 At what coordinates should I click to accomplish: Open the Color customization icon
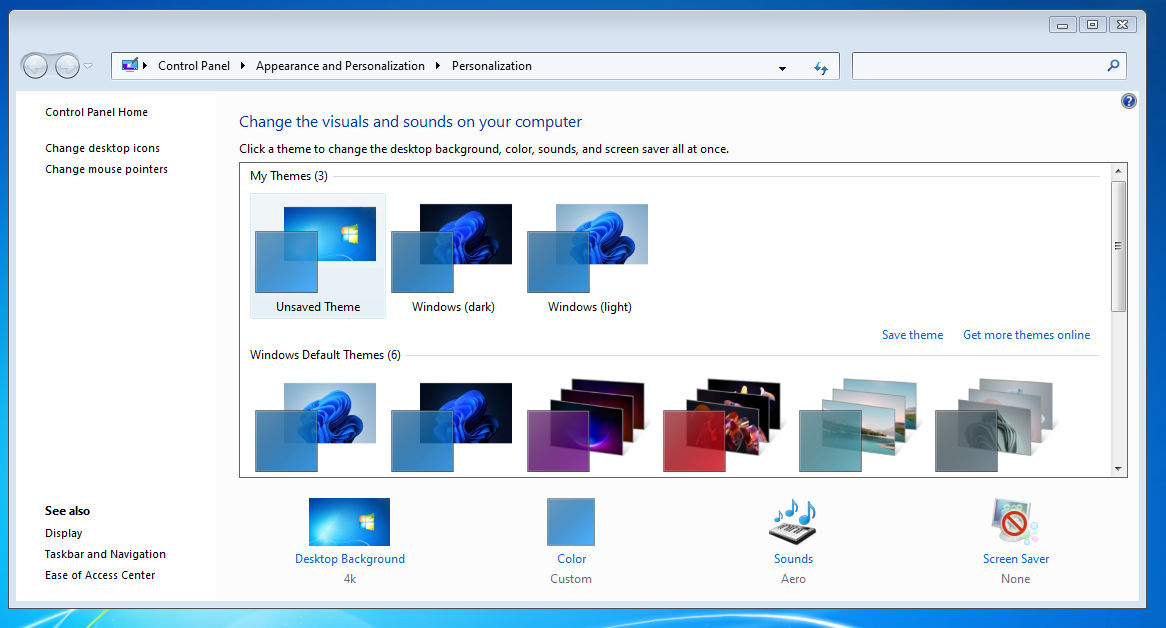(570, 521)
